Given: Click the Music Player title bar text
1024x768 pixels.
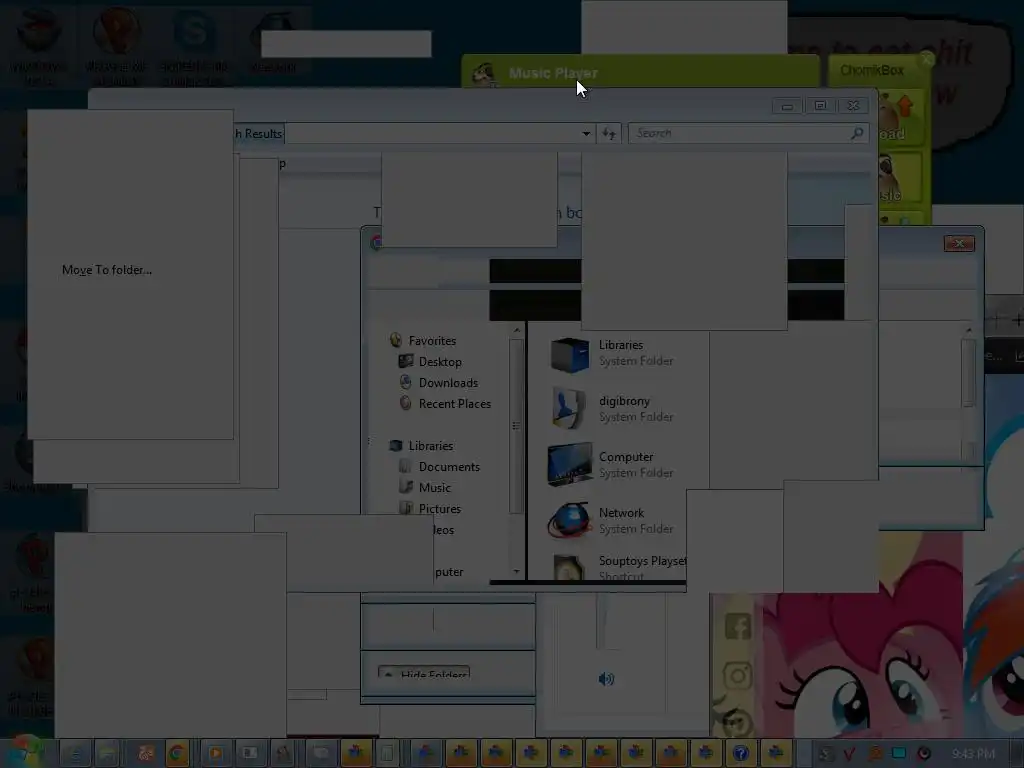Looking at the screenshot, I should coord(553,73).
